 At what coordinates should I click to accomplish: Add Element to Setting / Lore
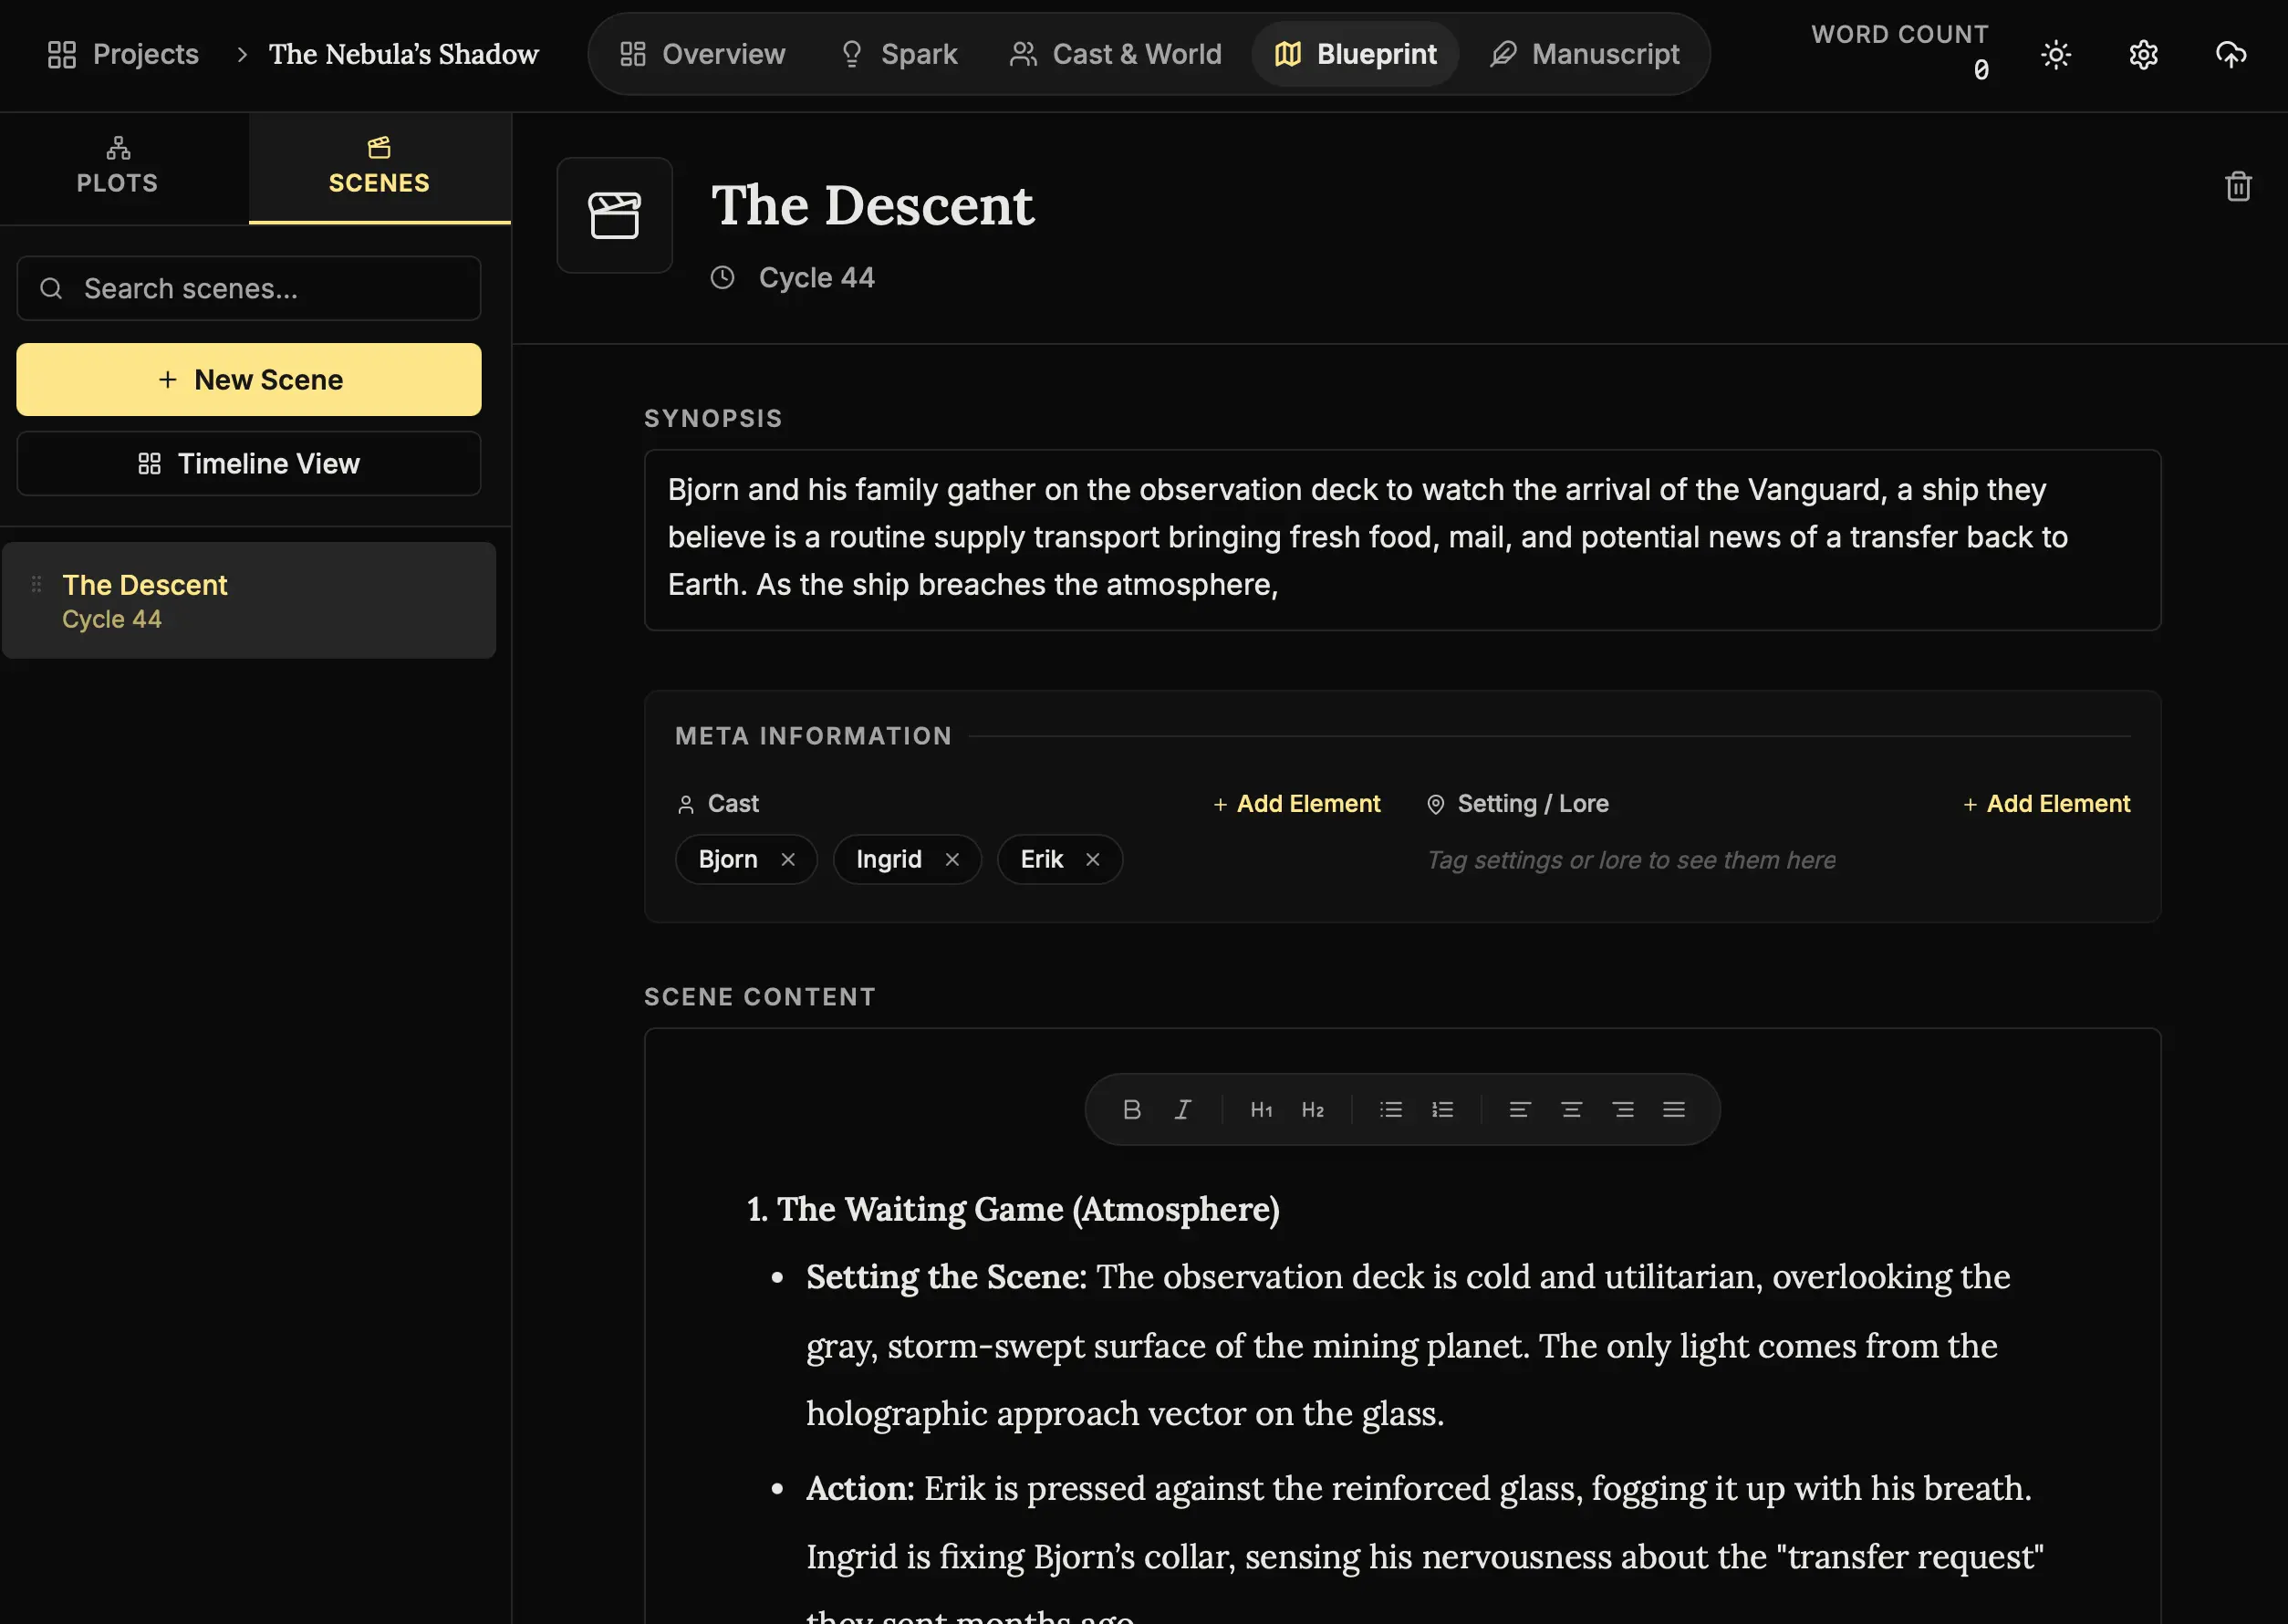pos(2046,804)
